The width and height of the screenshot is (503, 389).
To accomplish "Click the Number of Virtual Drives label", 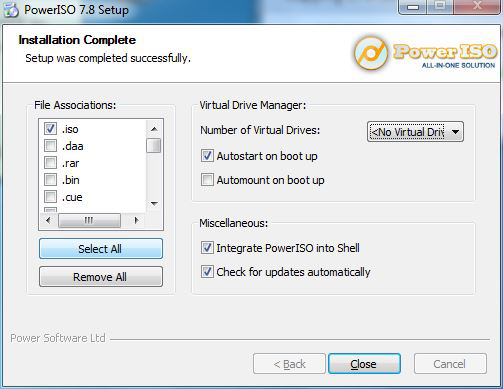I will 260,130.
